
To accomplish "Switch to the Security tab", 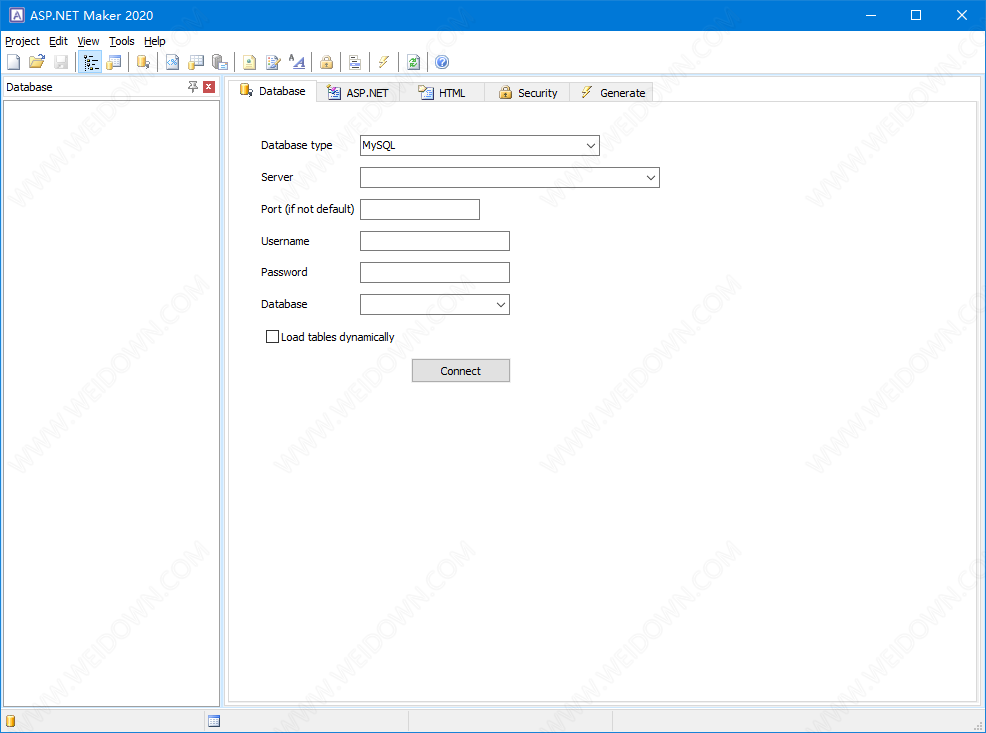I will [528, 92].
